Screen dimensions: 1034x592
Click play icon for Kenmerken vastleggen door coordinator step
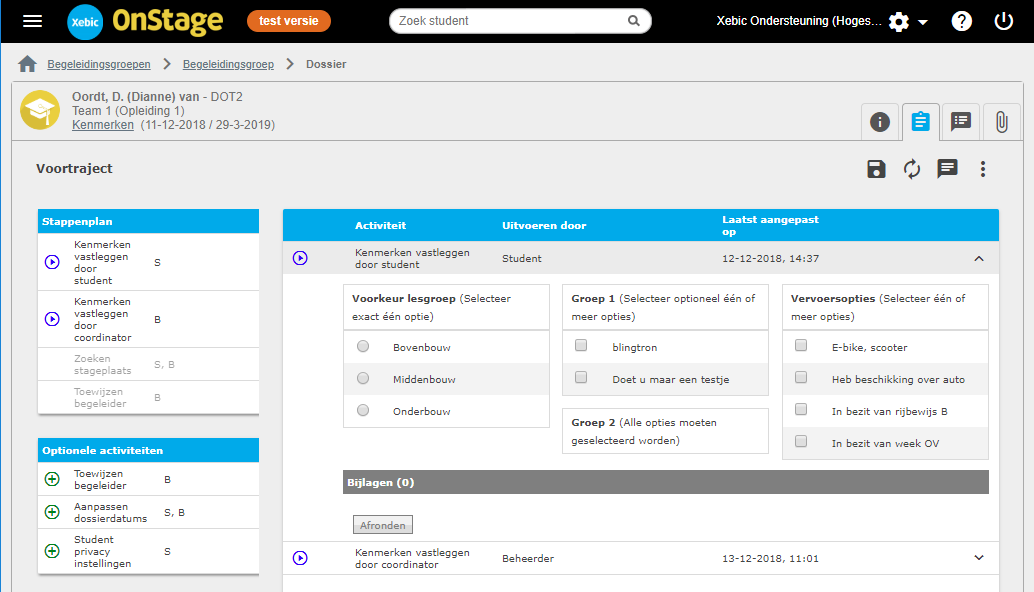pos(52,319)
